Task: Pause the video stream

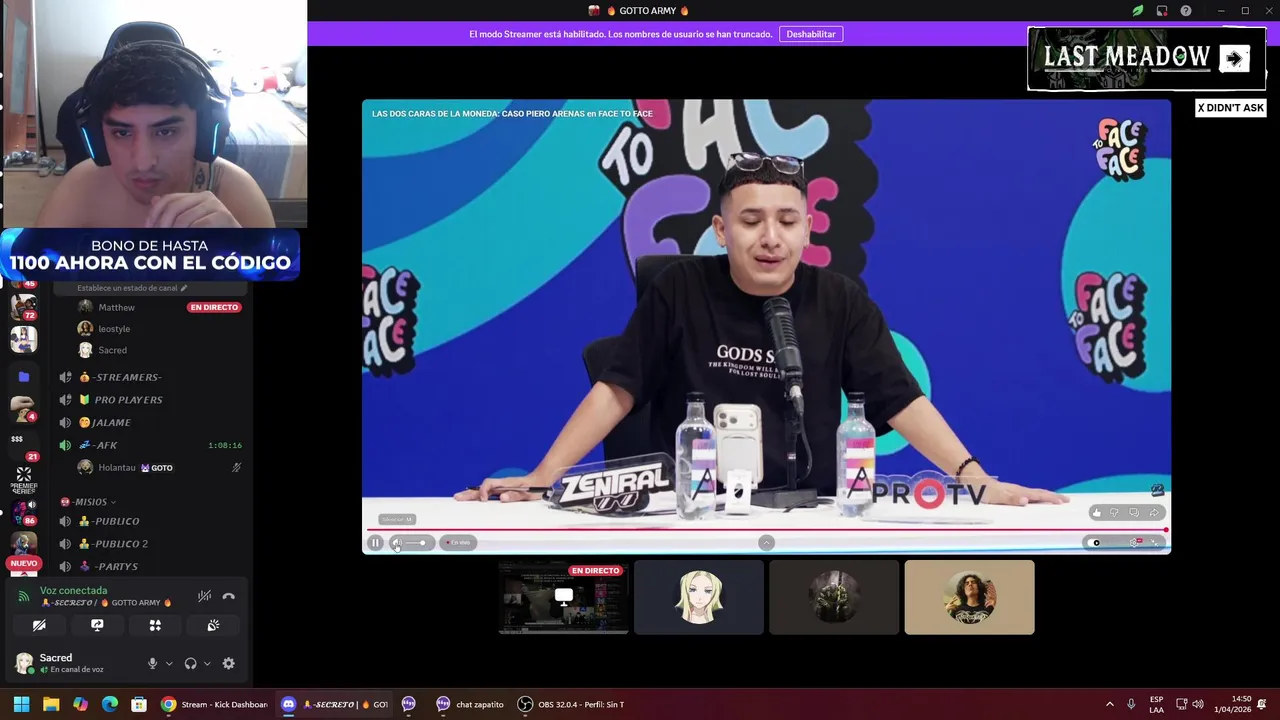Action: tap(375, 543)
